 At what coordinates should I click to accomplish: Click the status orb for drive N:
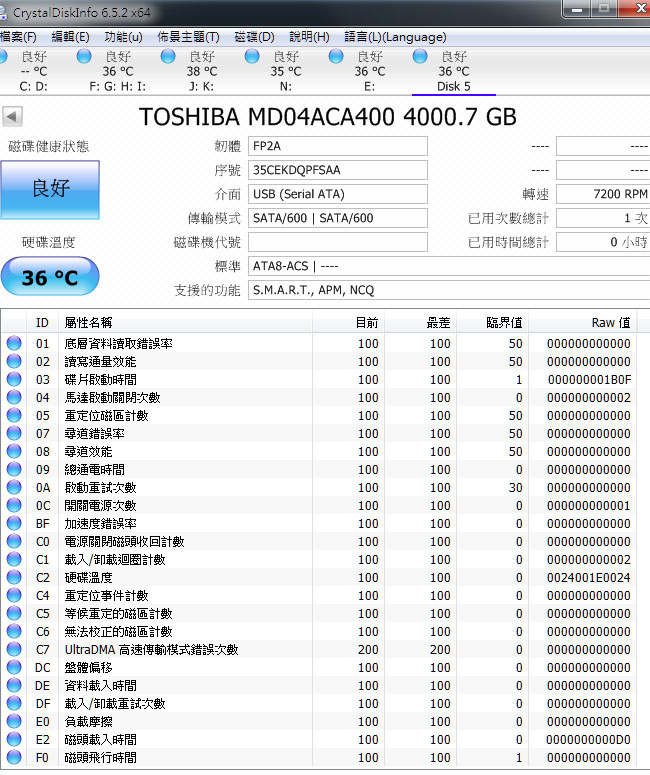(252, 57)
